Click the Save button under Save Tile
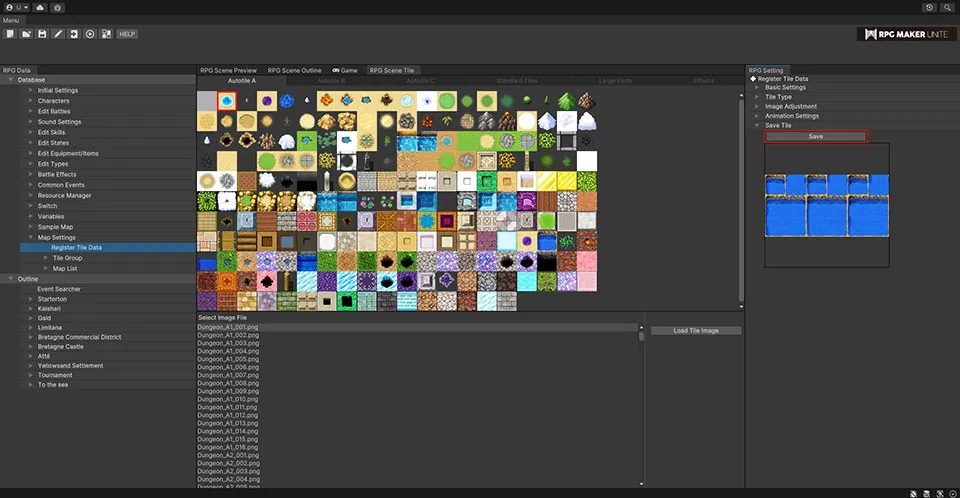This screenshot has height=498, width=960. click(x=816, y=136)
